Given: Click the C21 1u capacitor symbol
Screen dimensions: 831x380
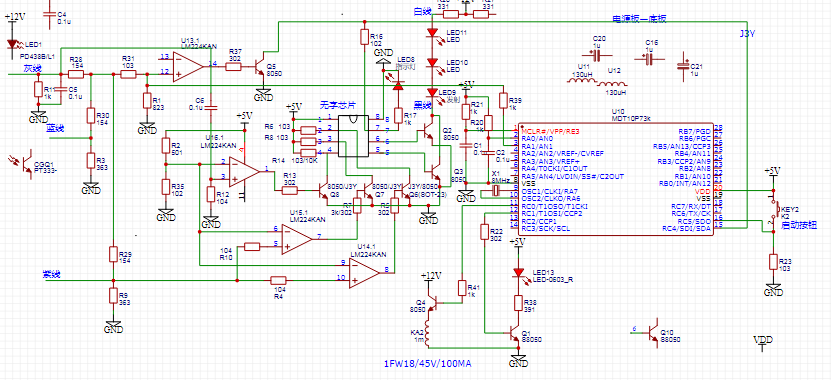Looking at the screenshot, I should (683, 67).
